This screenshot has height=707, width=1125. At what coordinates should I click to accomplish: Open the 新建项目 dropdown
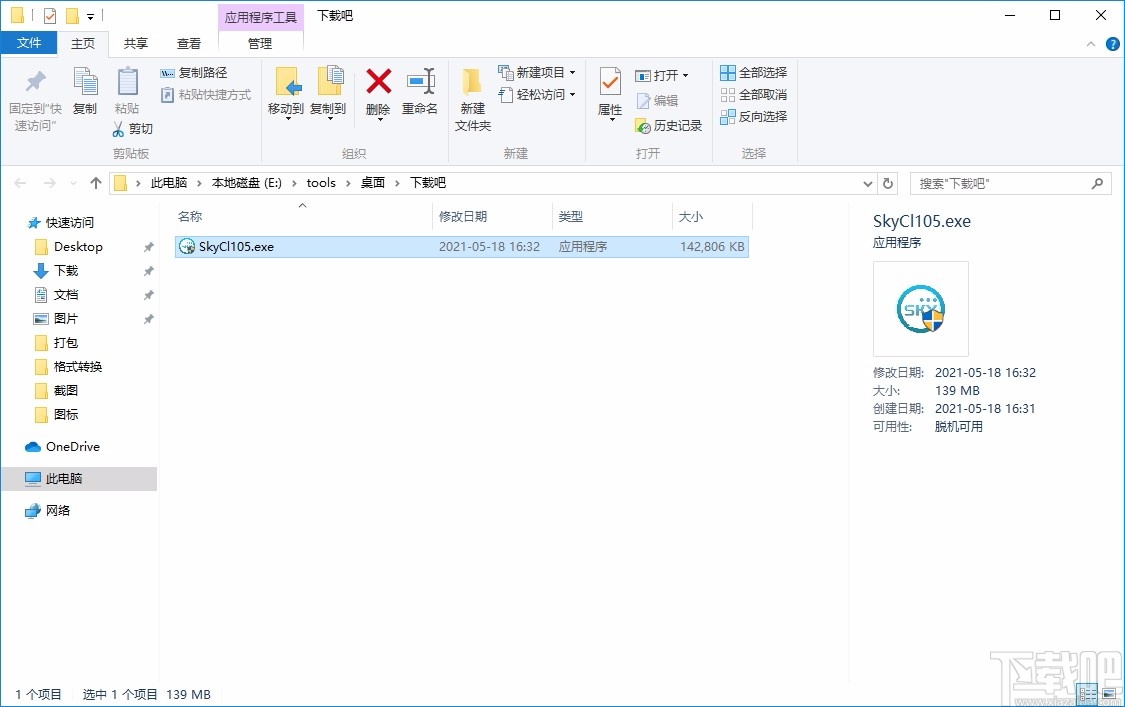(537, 71)
